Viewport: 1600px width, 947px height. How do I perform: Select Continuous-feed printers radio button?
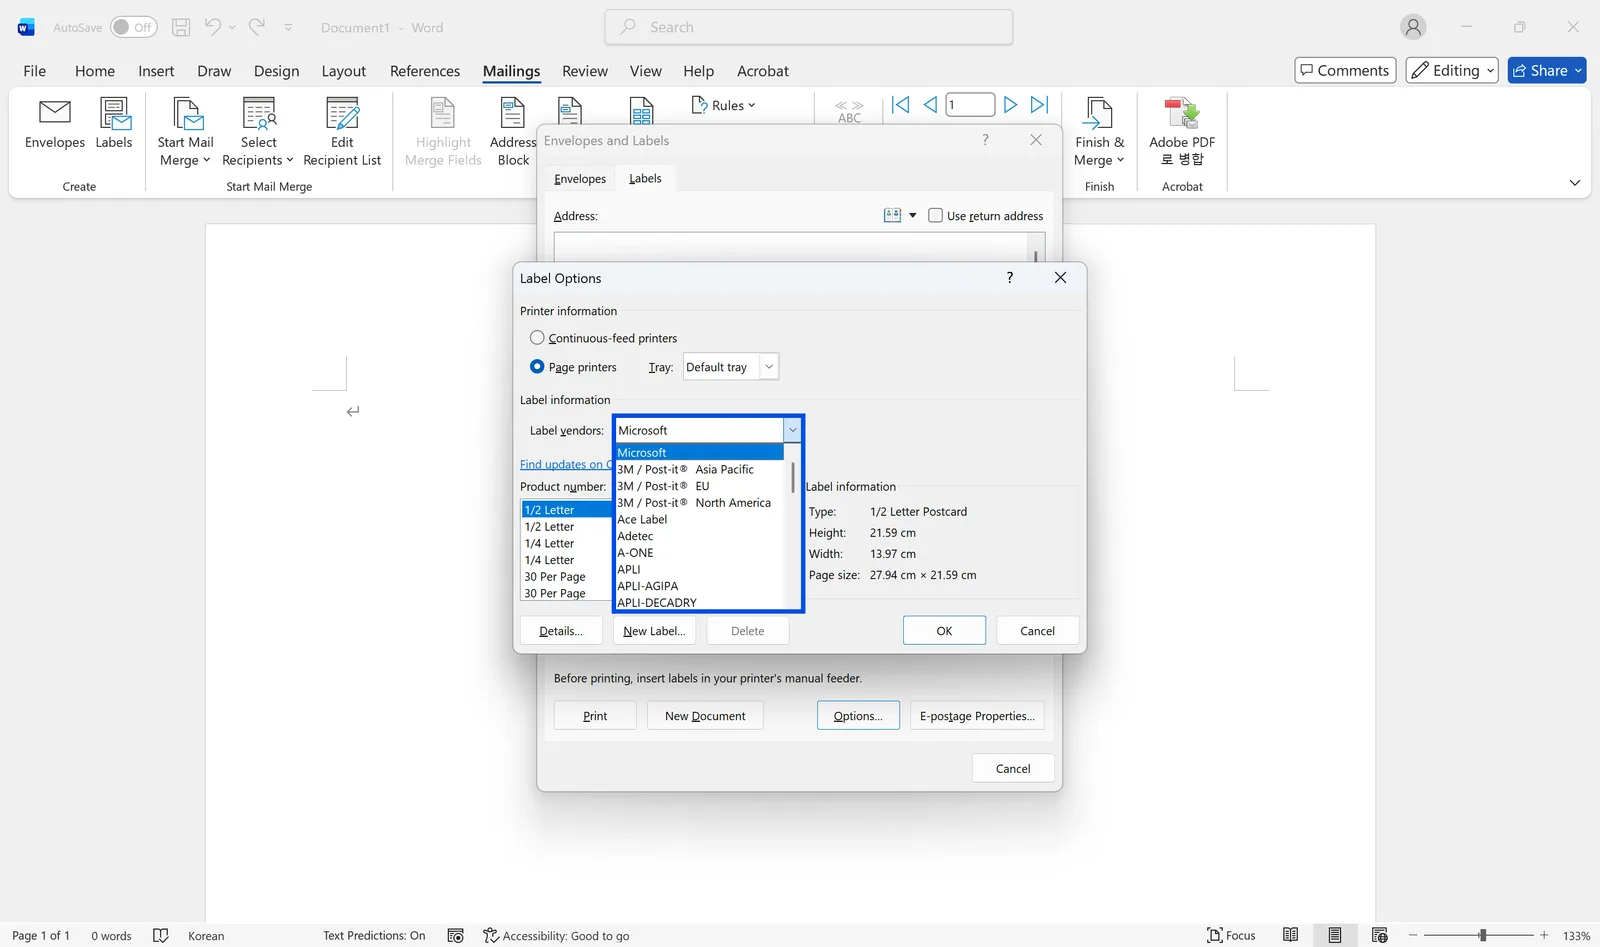pos(537,338)
